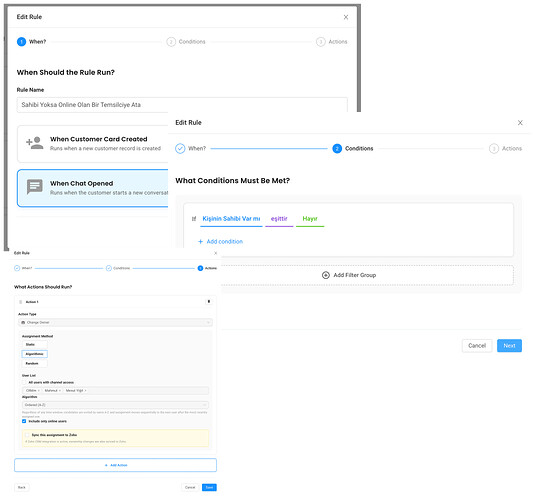535x499 pixels.
Task: Open the Algorithm dropdown
Action: (x=115, y=405)
